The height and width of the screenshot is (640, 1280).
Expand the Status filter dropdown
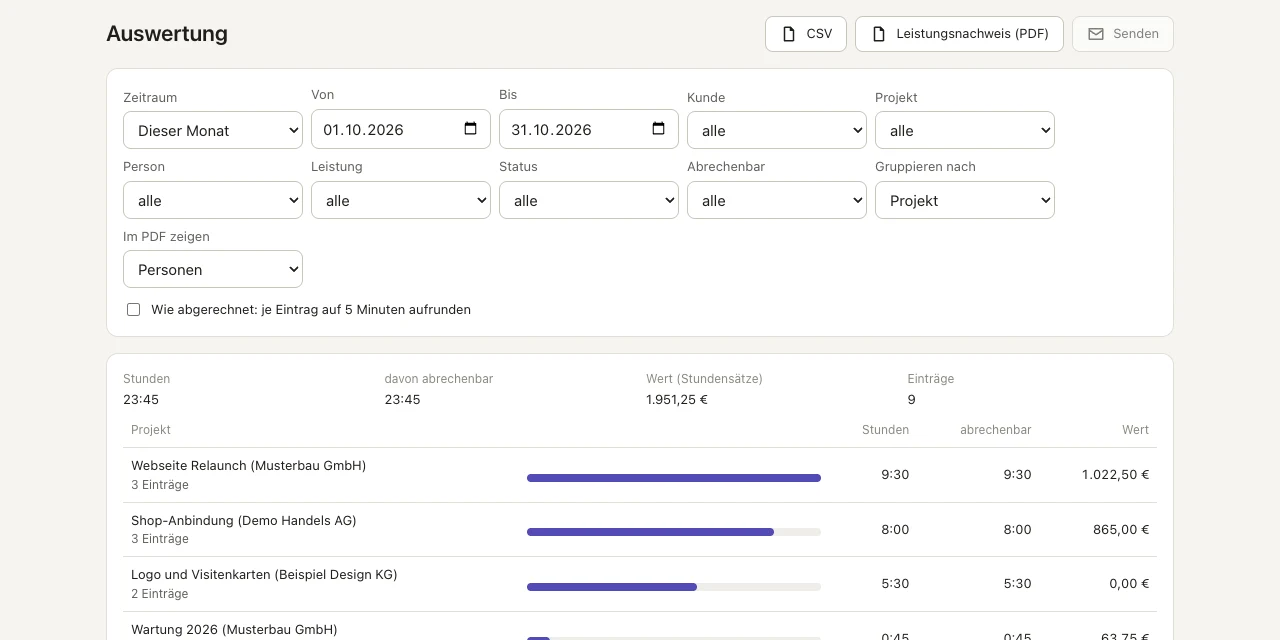589,200
